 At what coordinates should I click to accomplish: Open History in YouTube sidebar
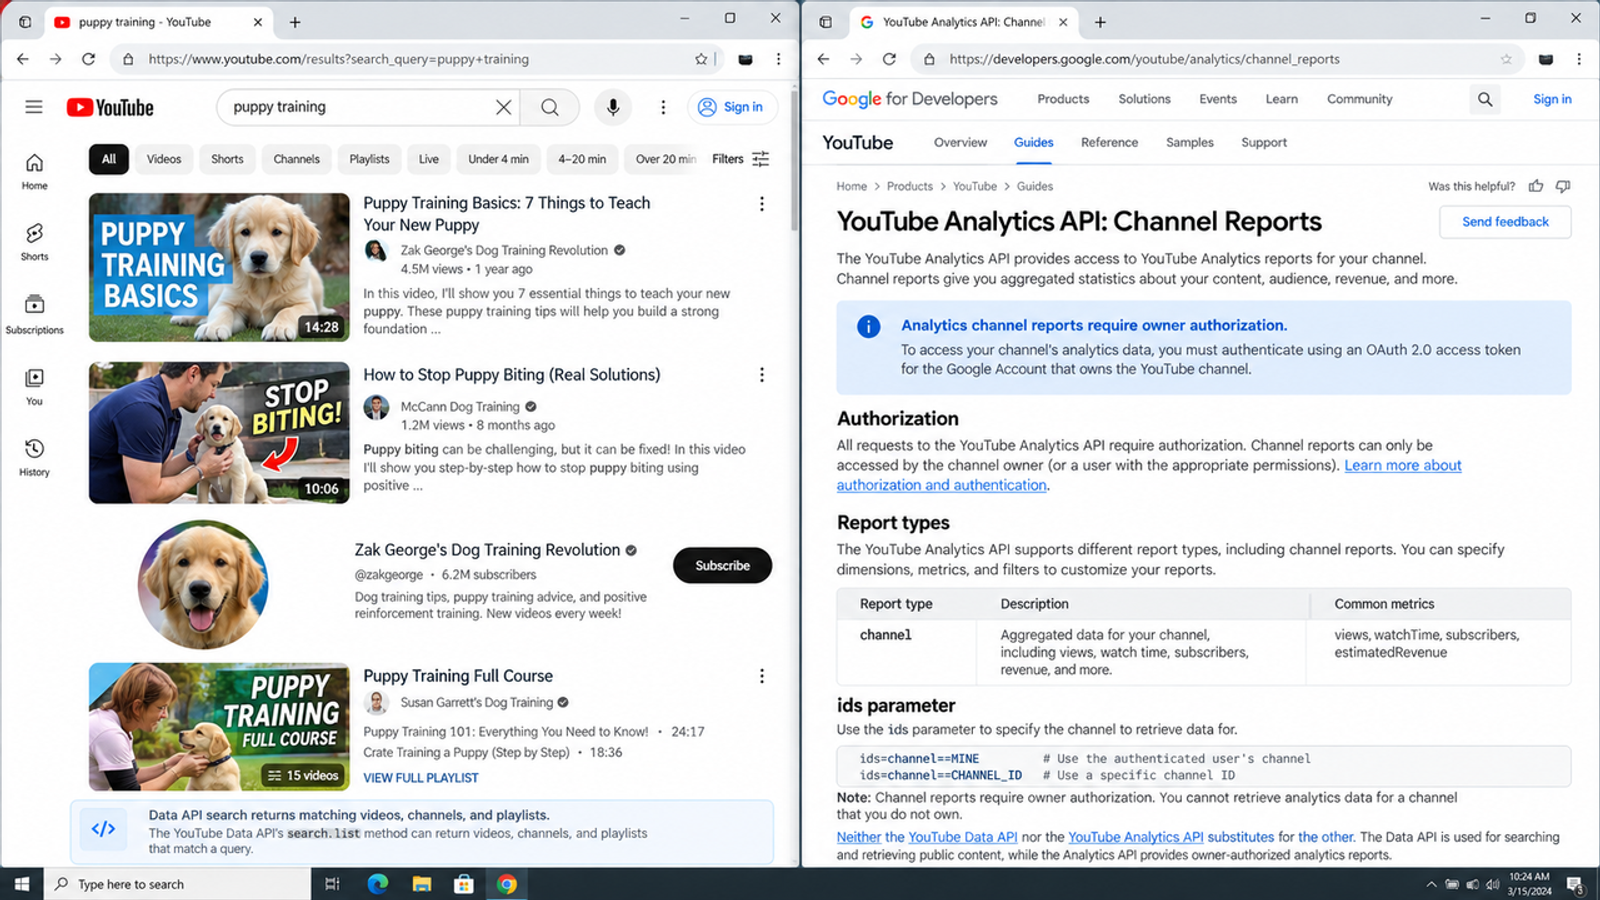[34, 457]
